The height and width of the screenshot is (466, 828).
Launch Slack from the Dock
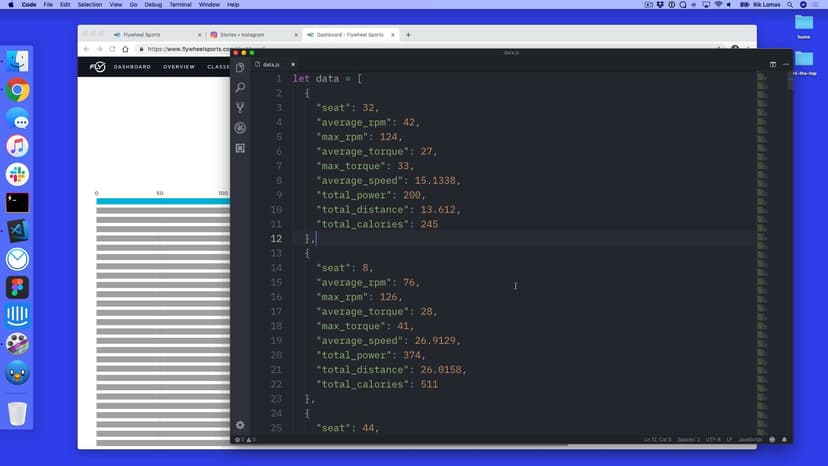[17, 174]
